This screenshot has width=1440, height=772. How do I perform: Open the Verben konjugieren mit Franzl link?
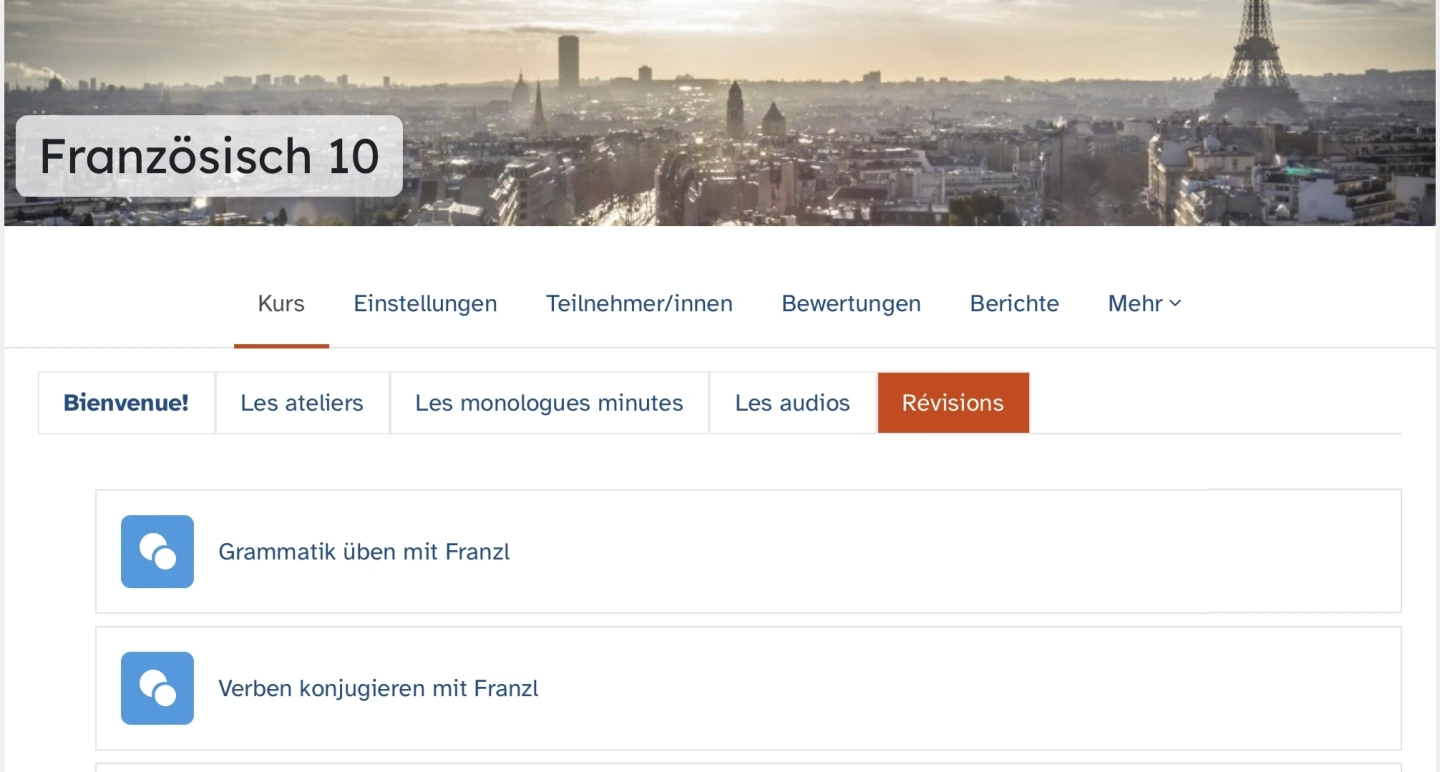(378, 689)
